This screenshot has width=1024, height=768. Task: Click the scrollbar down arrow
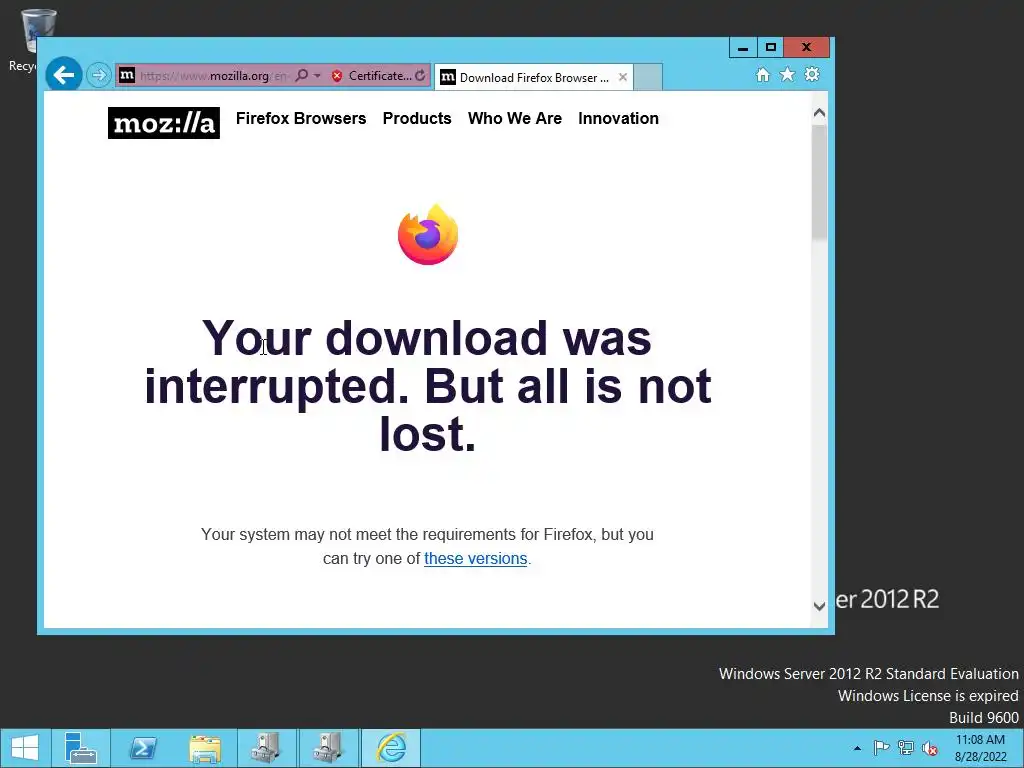coord(819,606)
